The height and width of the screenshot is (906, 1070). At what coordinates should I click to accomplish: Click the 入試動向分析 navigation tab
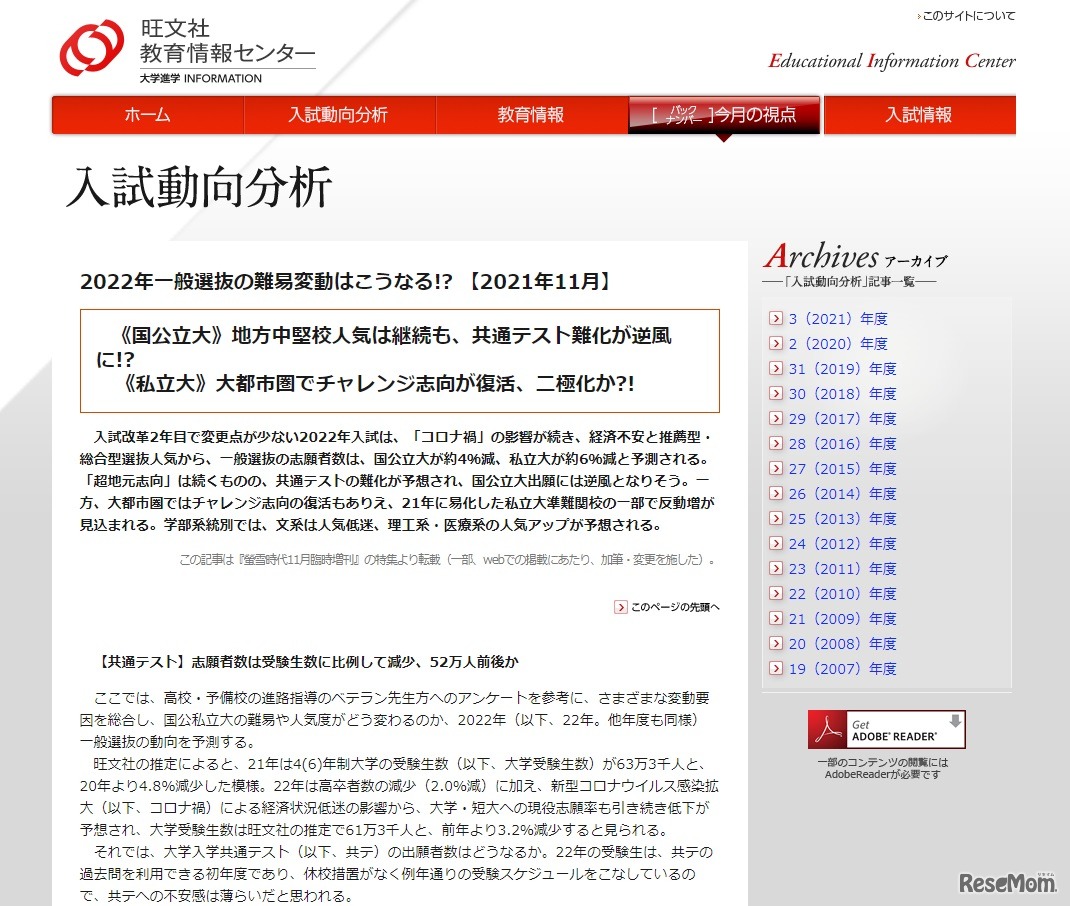[x=338, y=115]
